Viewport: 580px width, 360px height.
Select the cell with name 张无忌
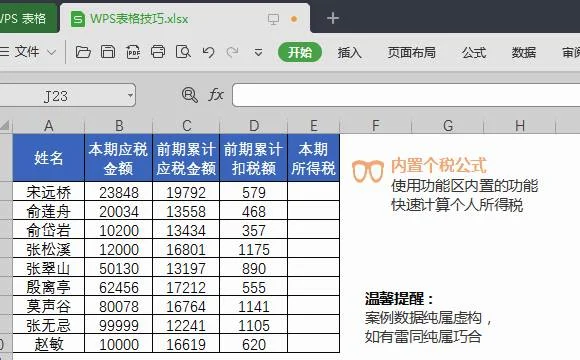[48, 325]
